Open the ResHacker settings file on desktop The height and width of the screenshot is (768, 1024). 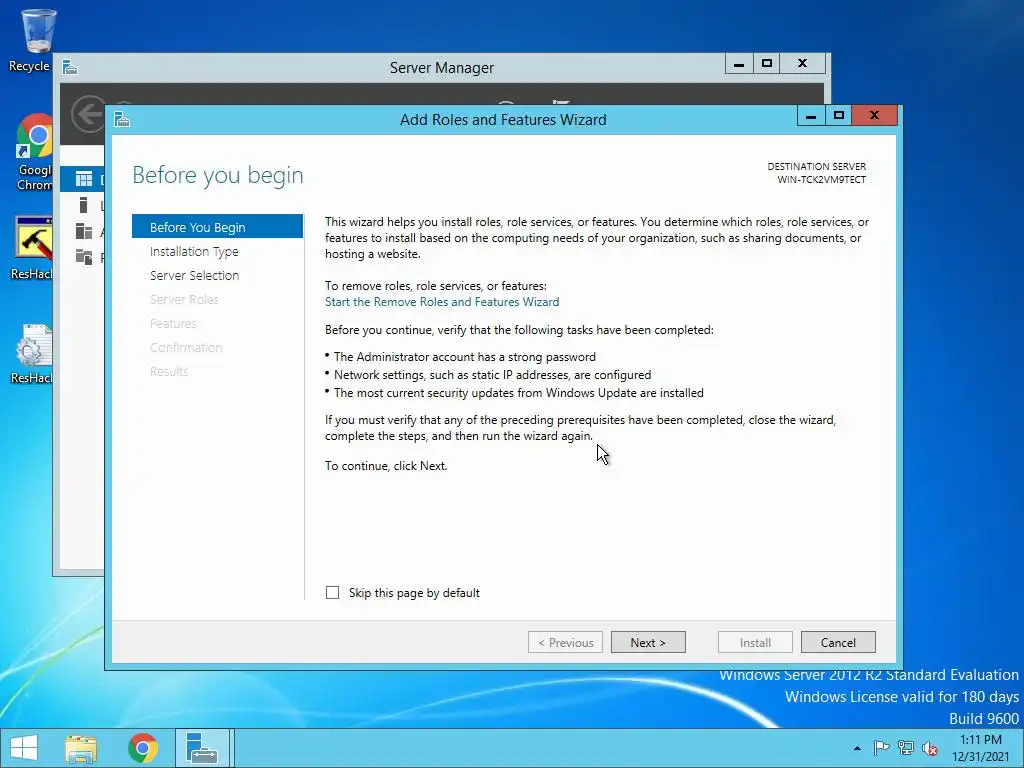(33, 353)
